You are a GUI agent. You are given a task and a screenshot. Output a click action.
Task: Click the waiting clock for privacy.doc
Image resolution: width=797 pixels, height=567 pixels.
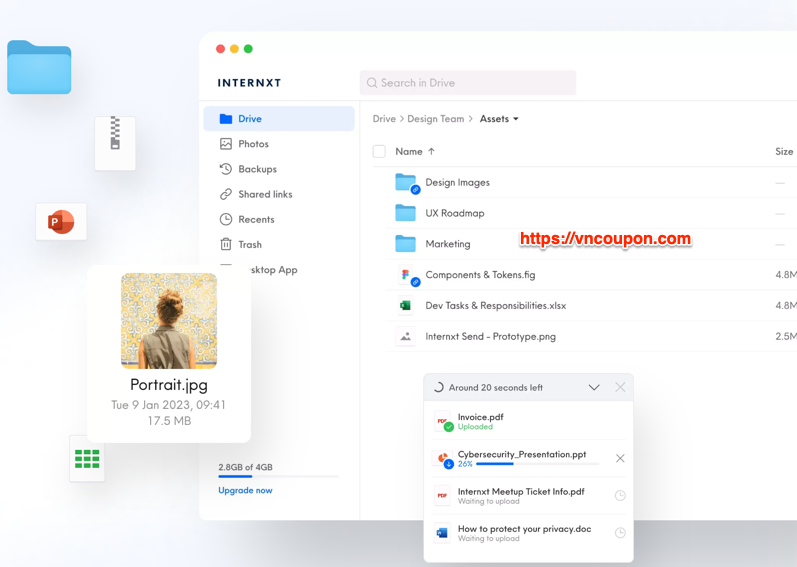620,533
